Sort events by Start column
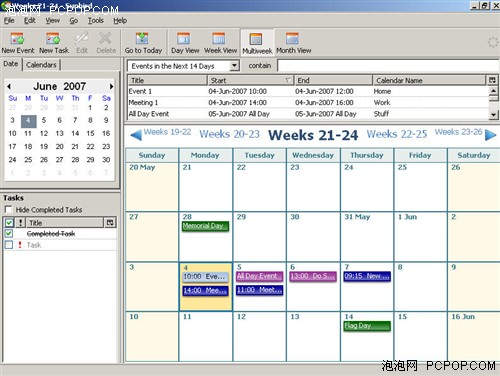 pos(251,80)
